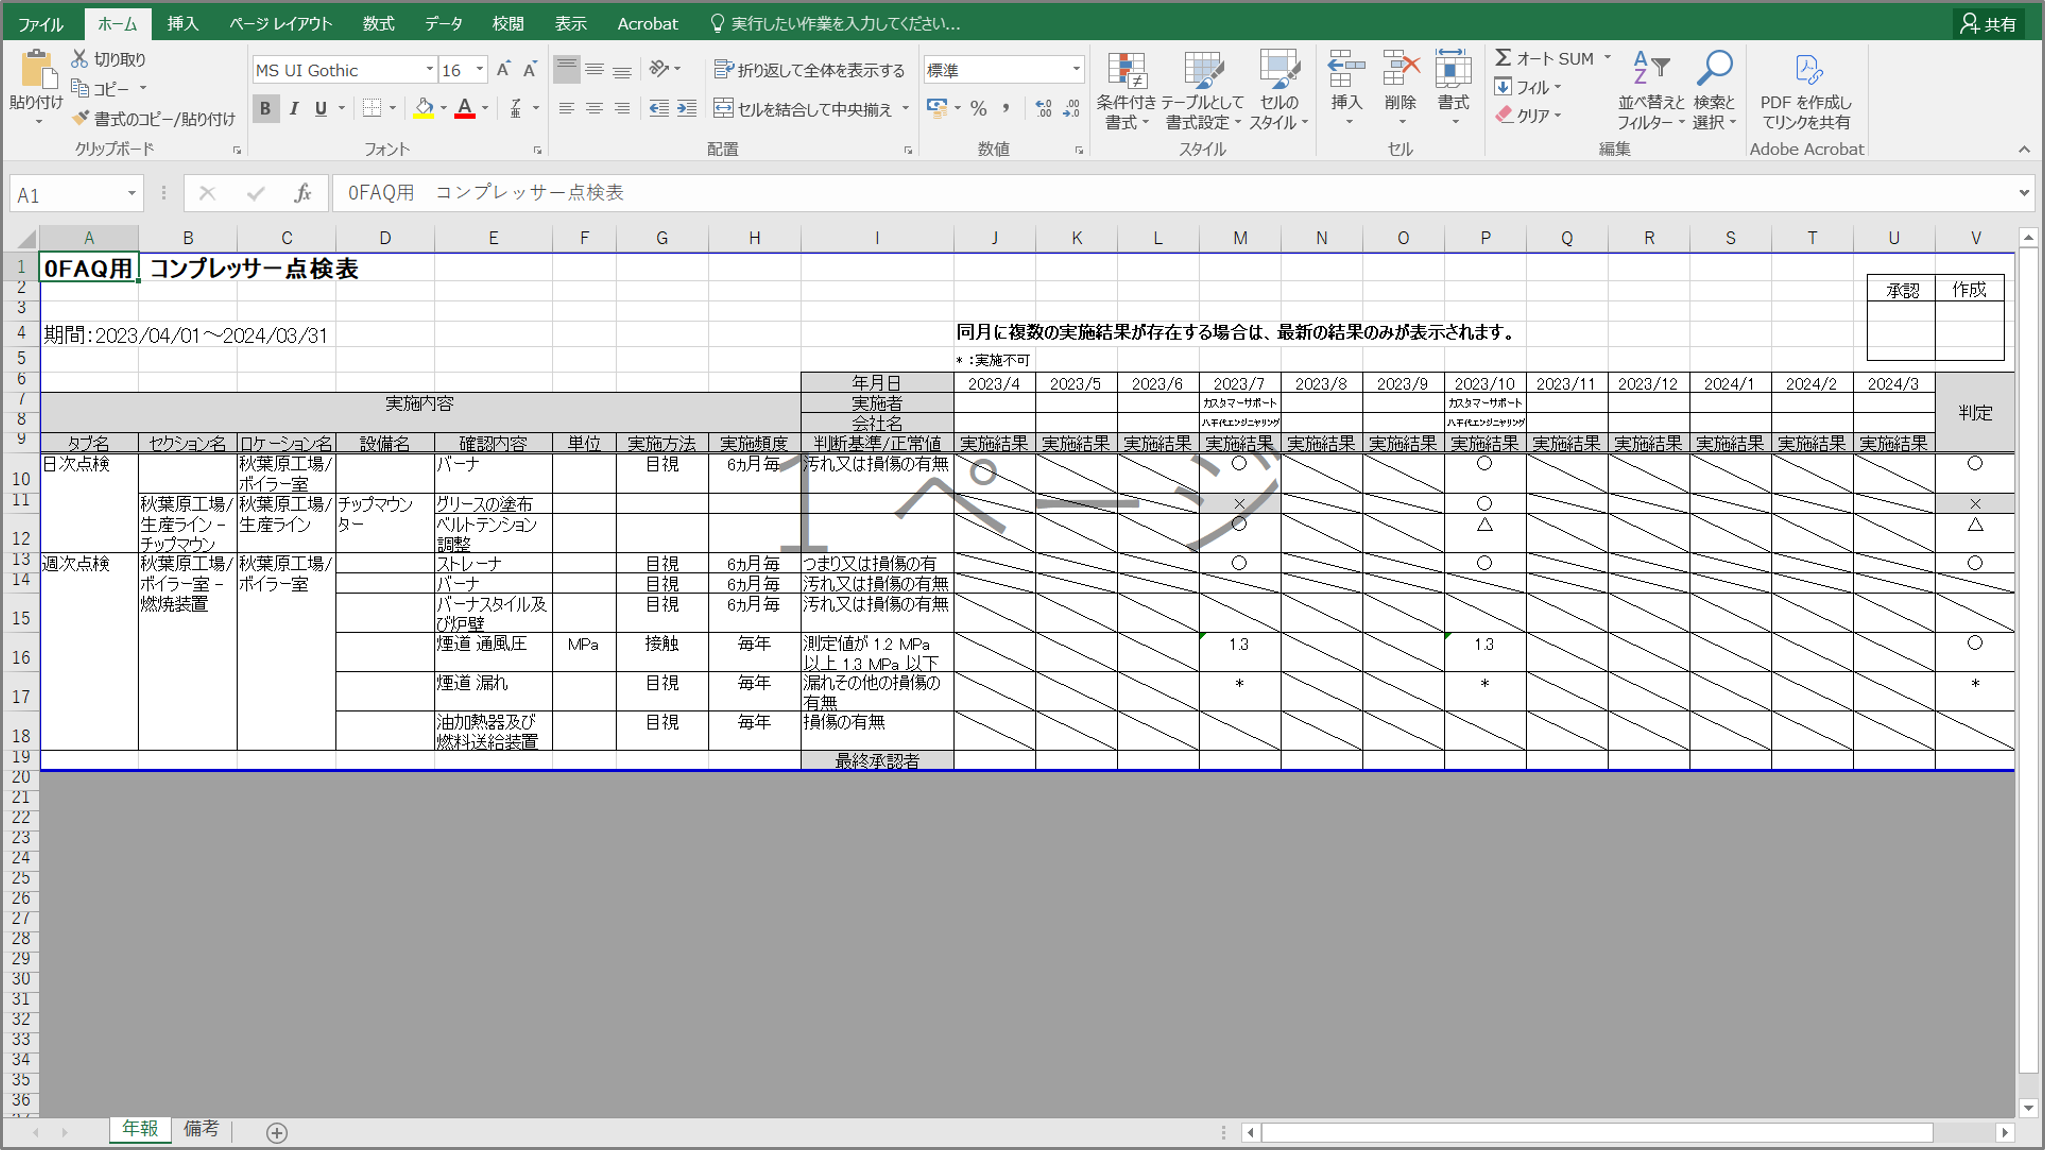Click the Format Painter brush icon

(x=81, y=118)
